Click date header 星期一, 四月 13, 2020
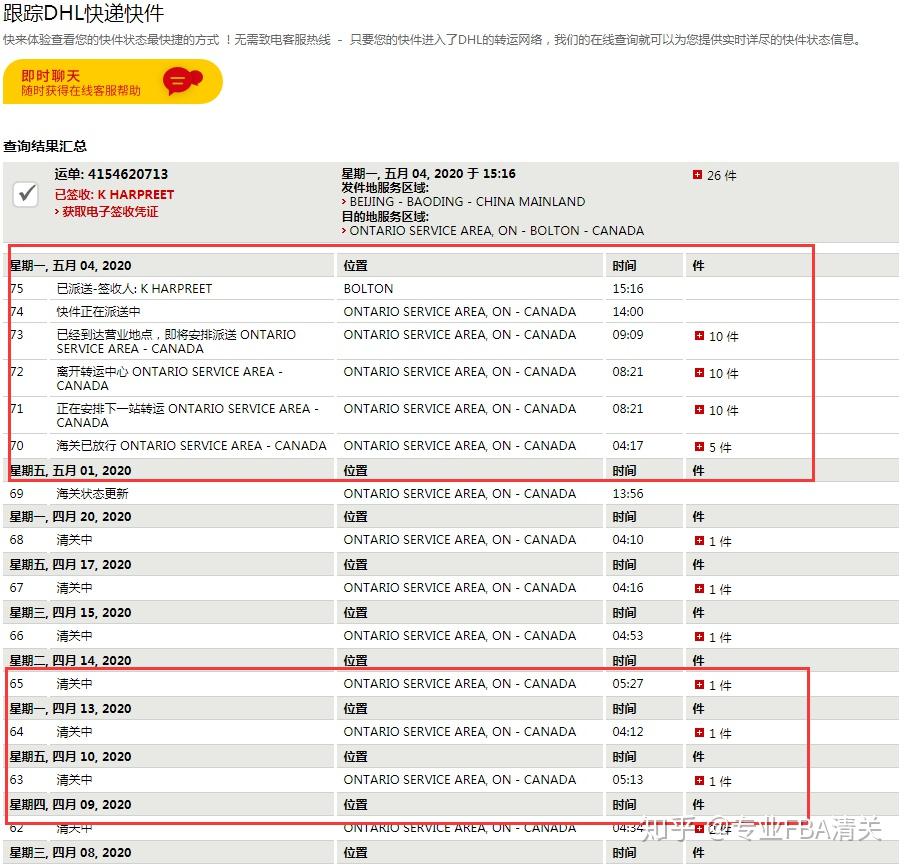 click(70, 708)
